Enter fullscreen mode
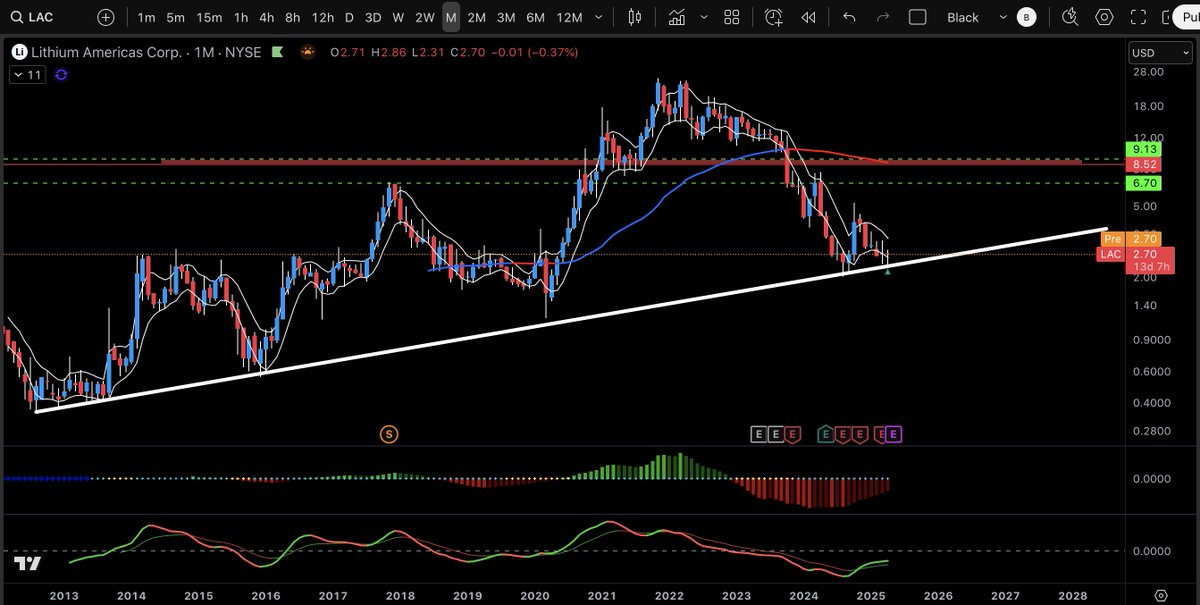Screen dimensions: 1200x605 pos(1138,17)
